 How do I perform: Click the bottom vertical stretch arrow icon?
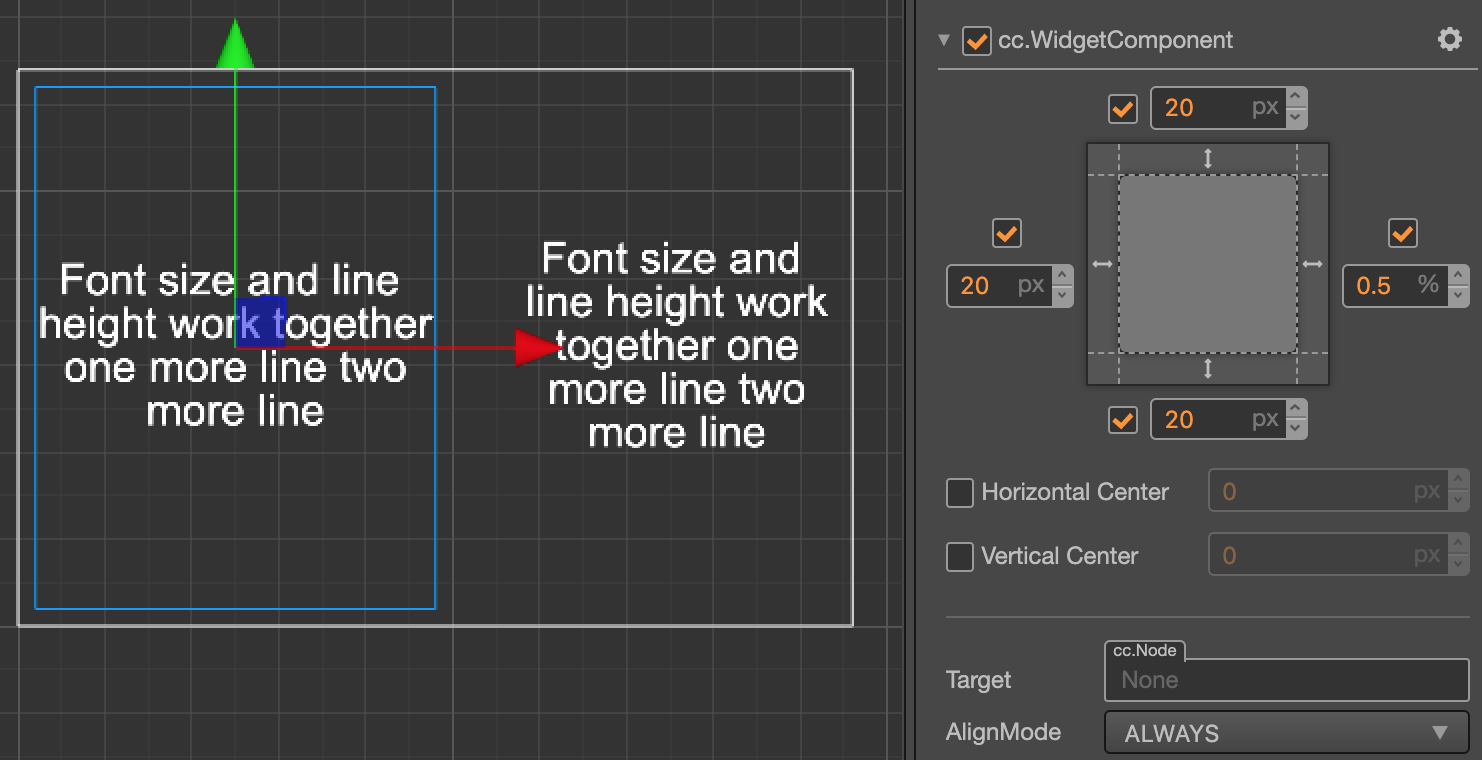1208,369
